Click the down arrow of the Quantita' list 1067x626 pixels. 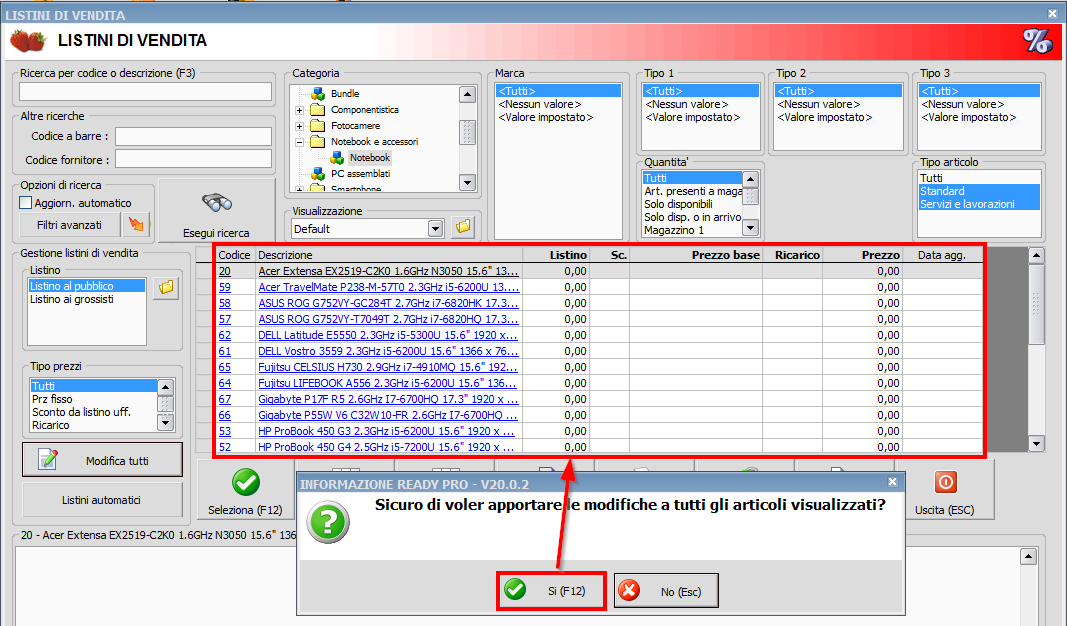pyautogui.click(x=750, y=228)
